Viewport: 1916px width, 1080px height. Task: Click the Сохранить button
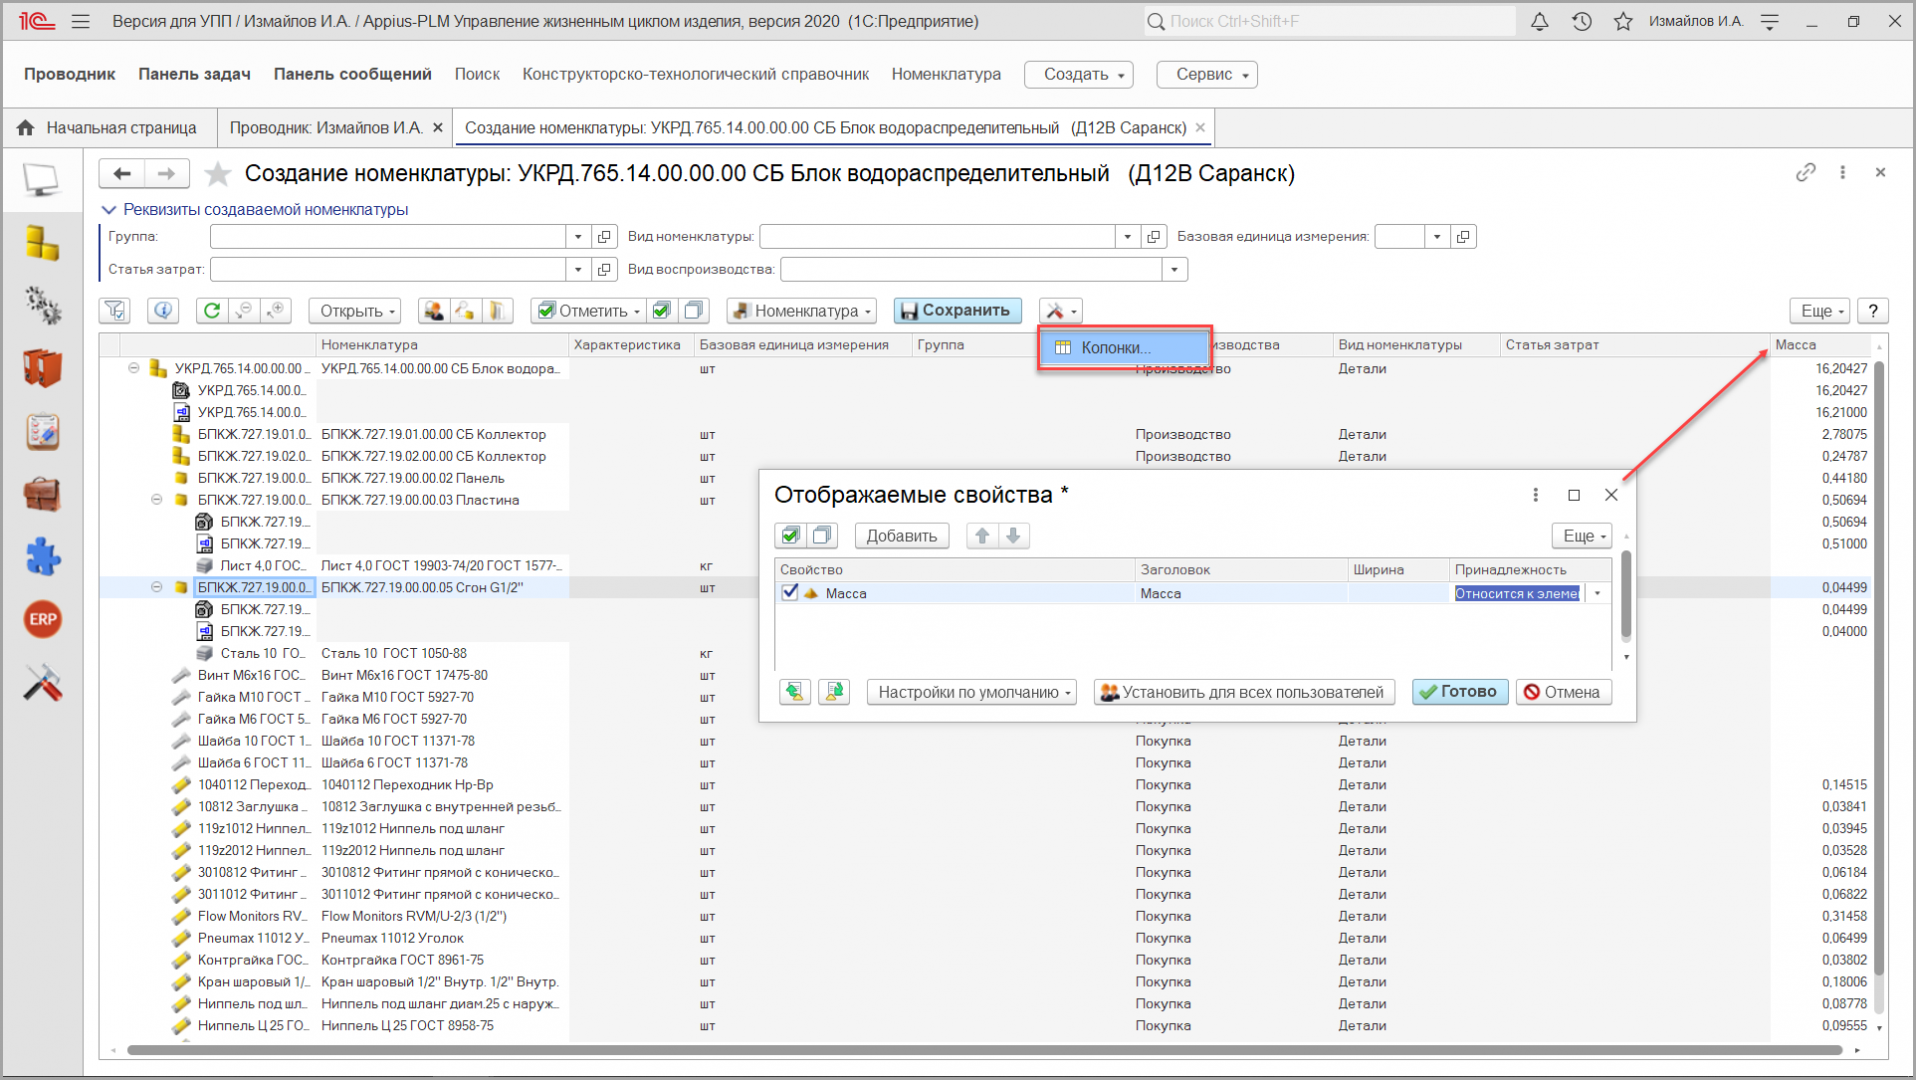[x=957, y=311]
